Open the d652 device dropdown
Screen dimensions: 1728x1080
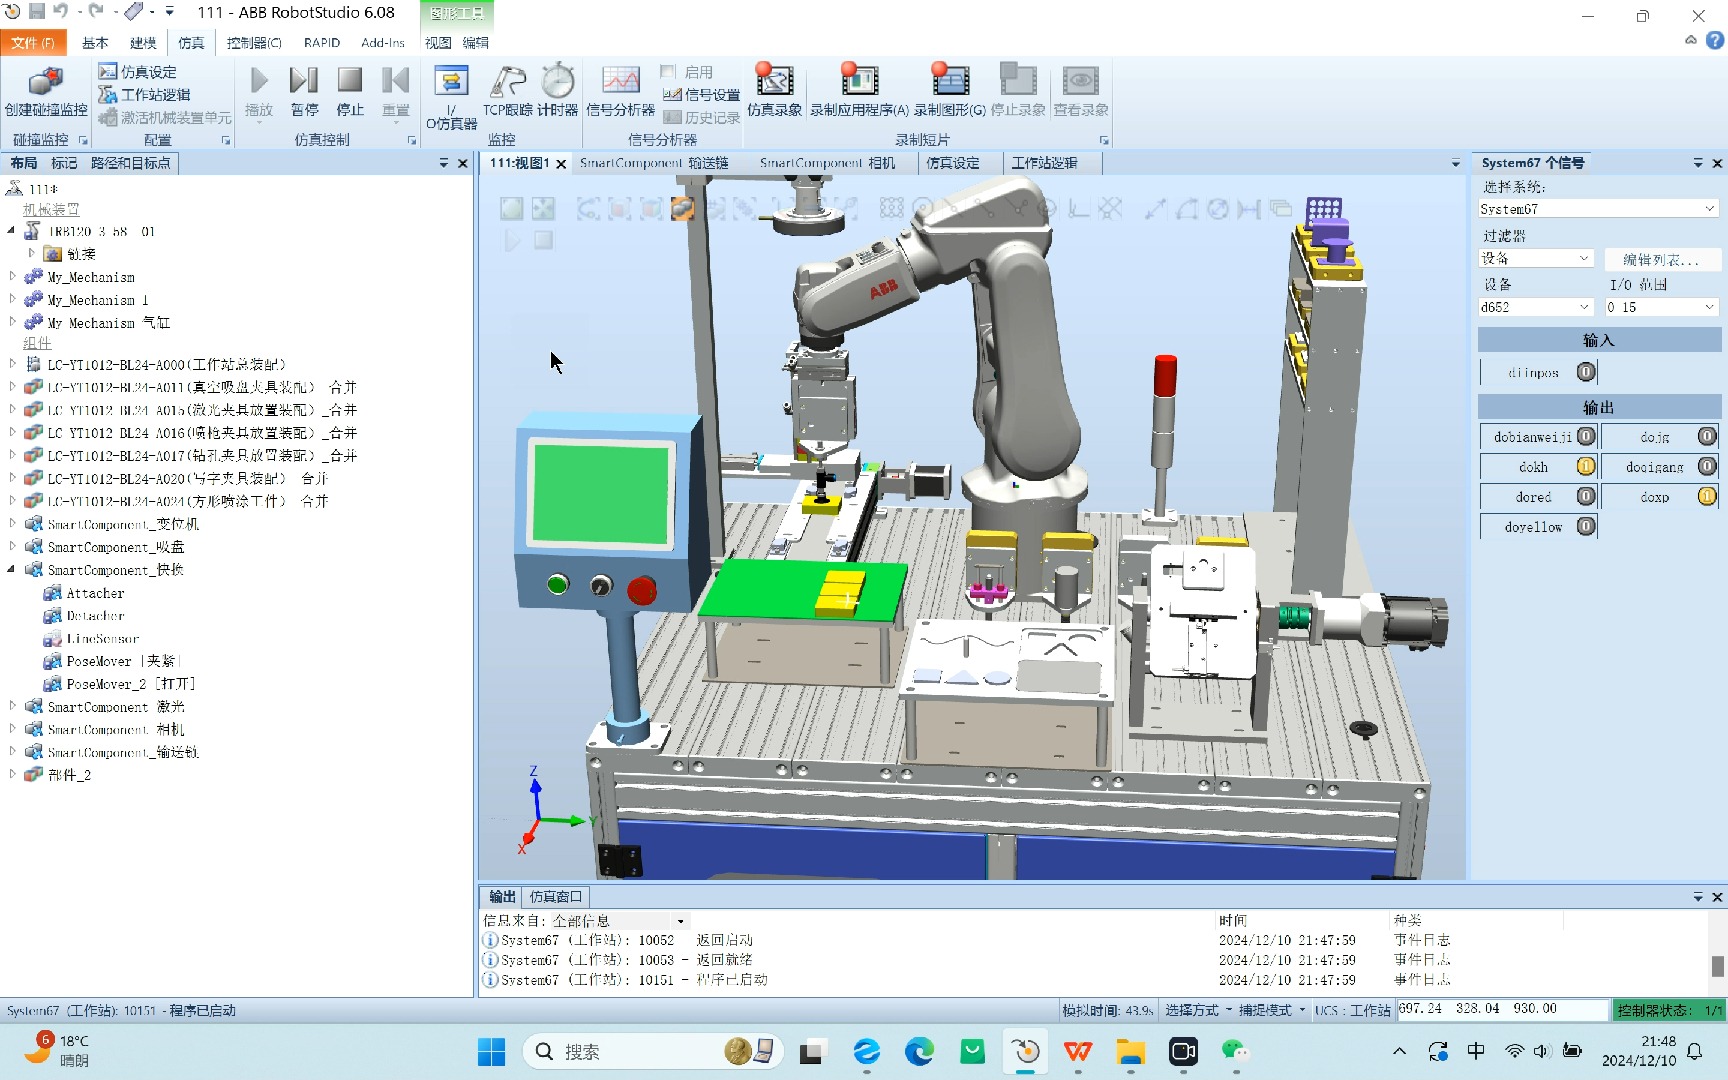coord(1536,307)
